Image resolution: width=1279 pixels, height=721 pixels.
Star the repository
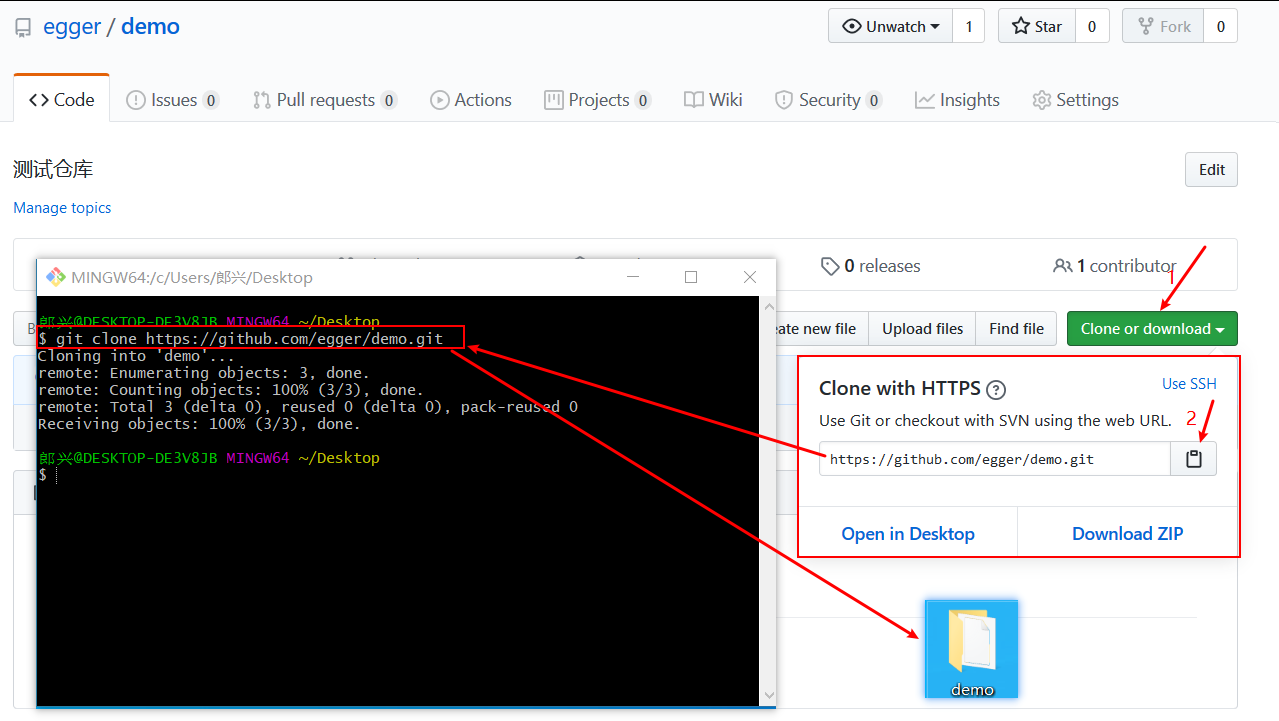[x=1037, y=27]
